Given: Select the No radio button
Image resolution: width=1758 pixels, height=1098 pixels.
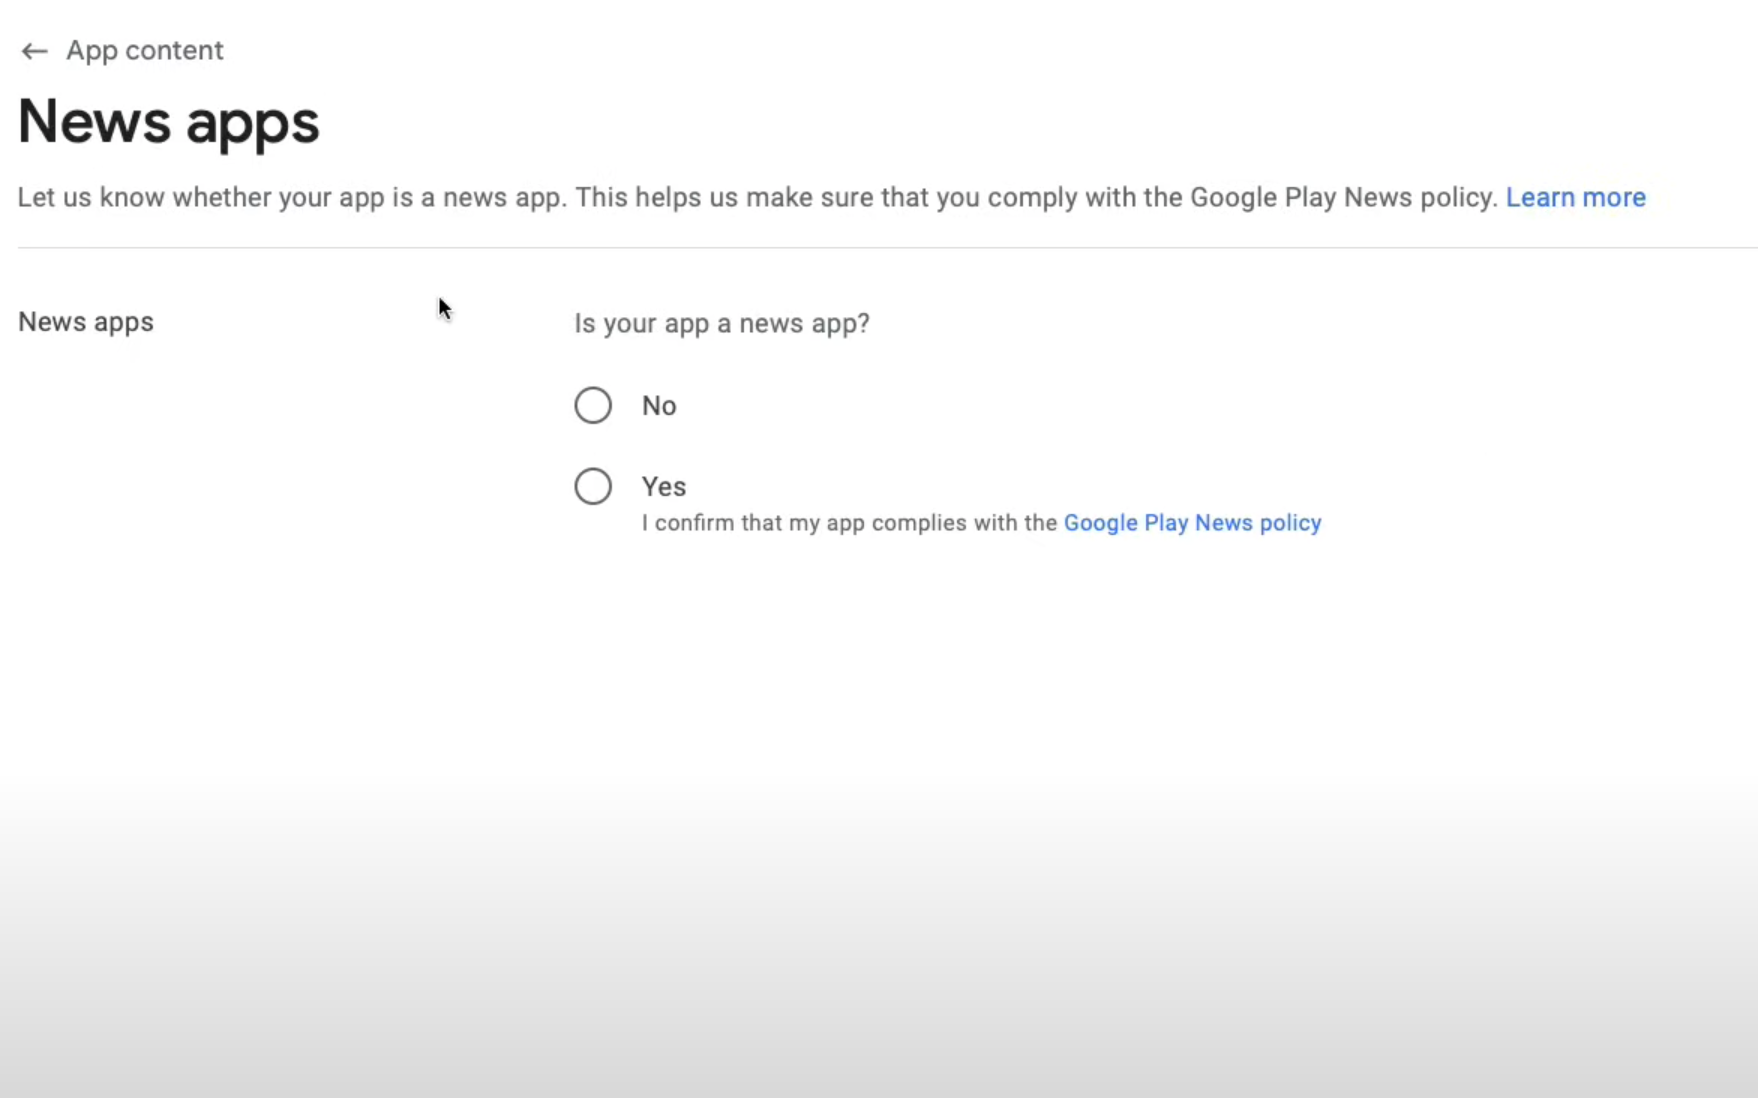Looking at the screenshot, I should coord(593,405).
